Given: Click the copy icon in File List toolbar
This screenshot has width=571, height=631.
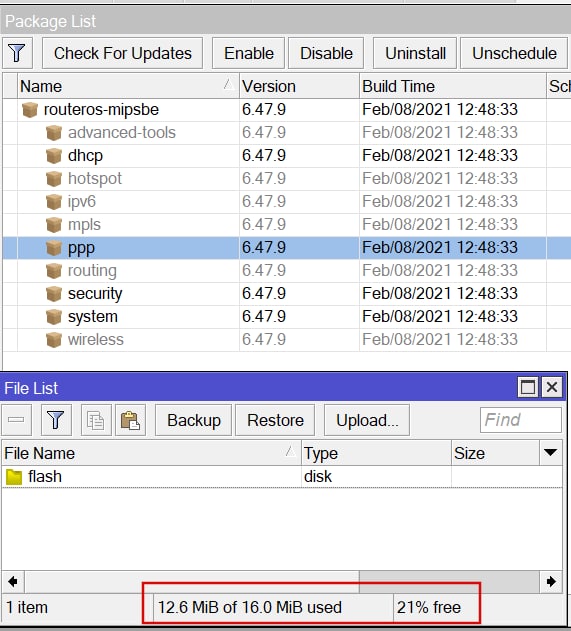Looking at the screenshot, I should pyautogui.click(x=96, y=420).
